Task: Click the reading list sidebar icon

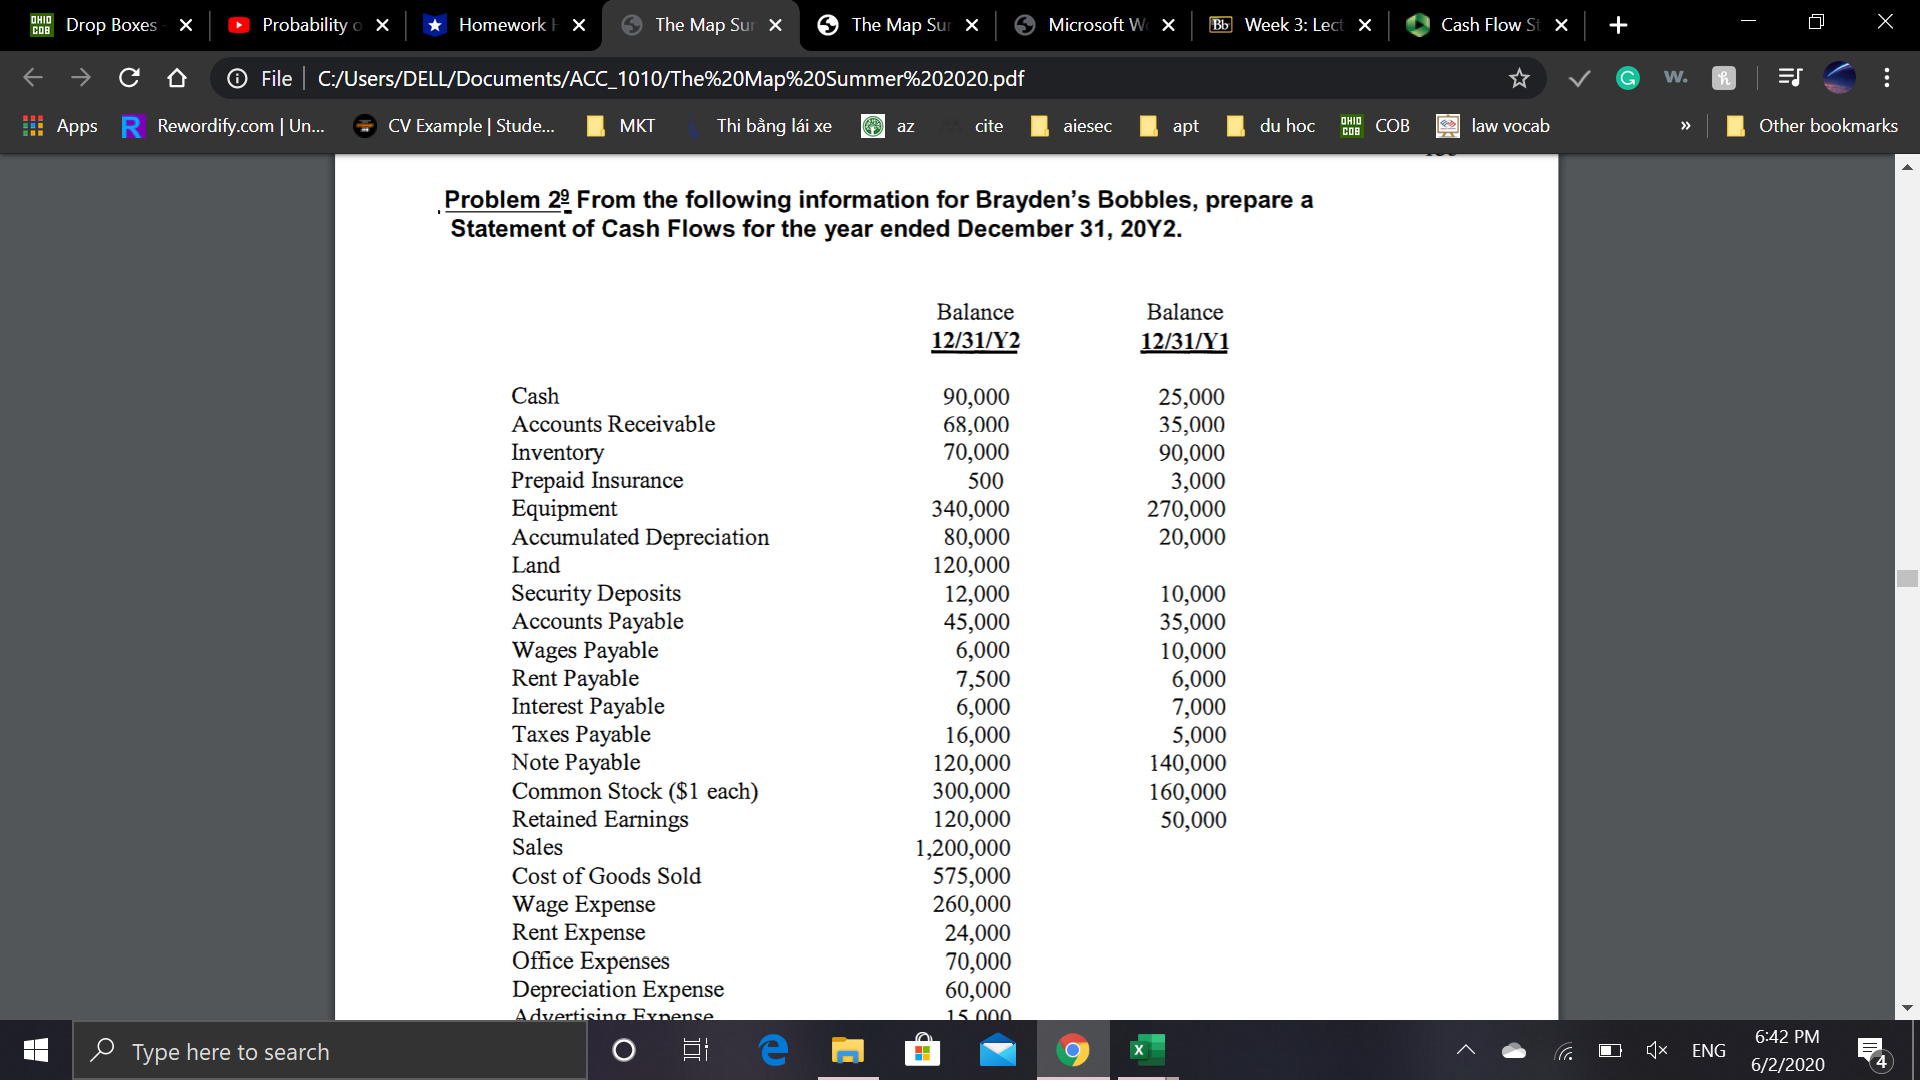Action: (1789, 78)
